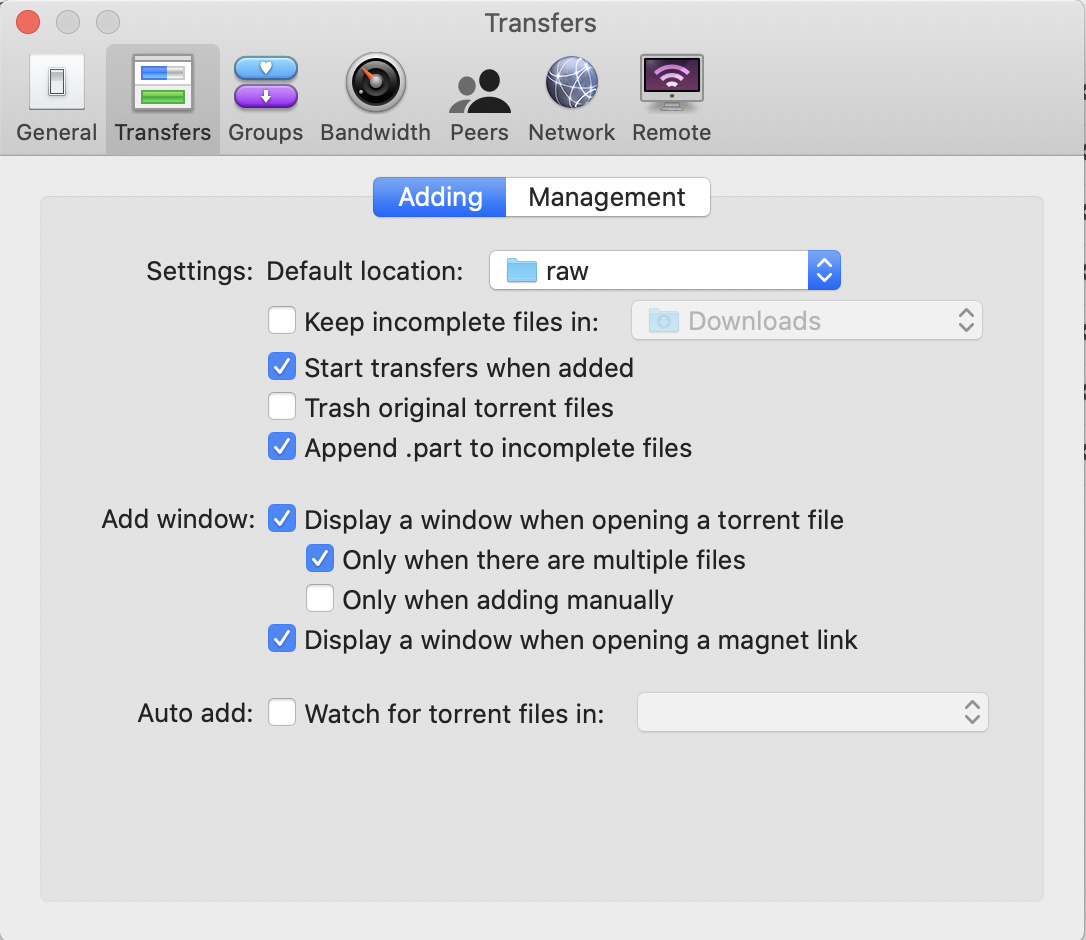Toggle Only when adding manually checkbox
Screen dimensions: 1086x940
[x=320, y=599]
